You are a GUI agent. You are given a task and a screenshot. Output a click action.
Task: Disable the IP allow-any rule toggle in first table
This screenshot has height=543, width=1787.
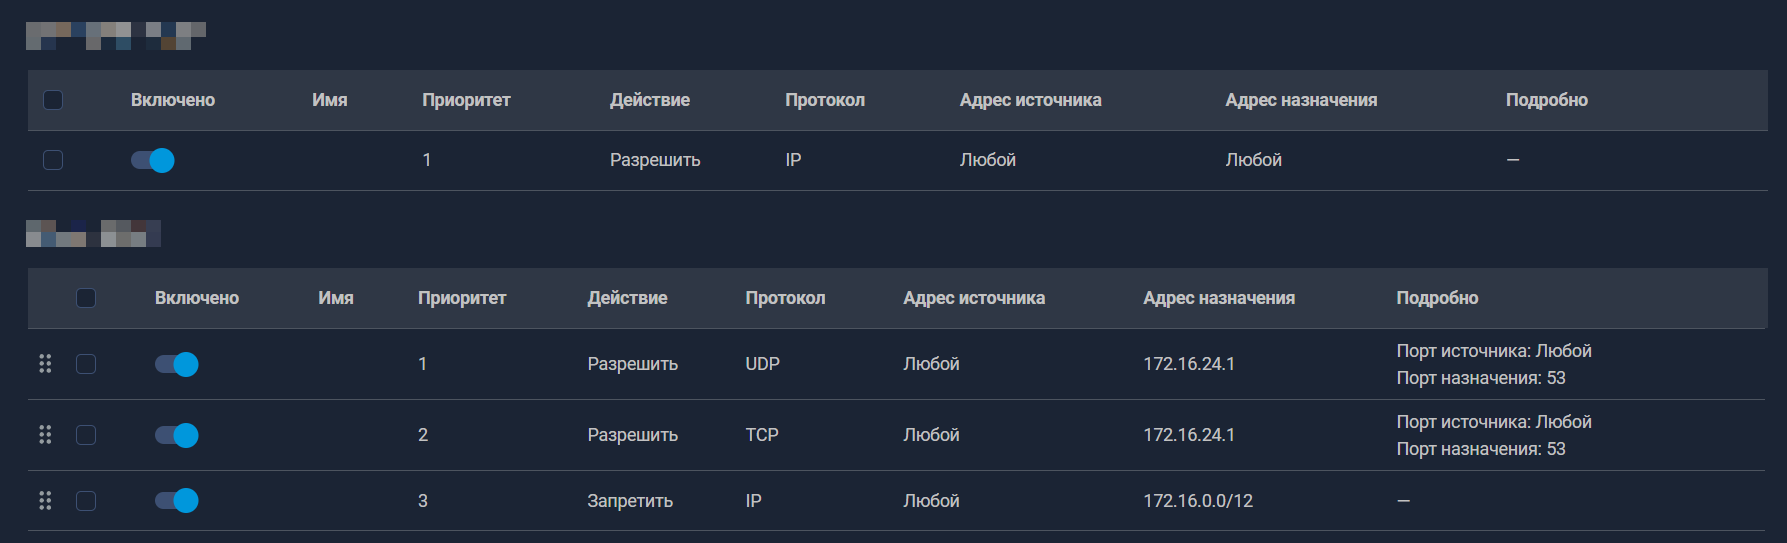[x=153, y=160]
